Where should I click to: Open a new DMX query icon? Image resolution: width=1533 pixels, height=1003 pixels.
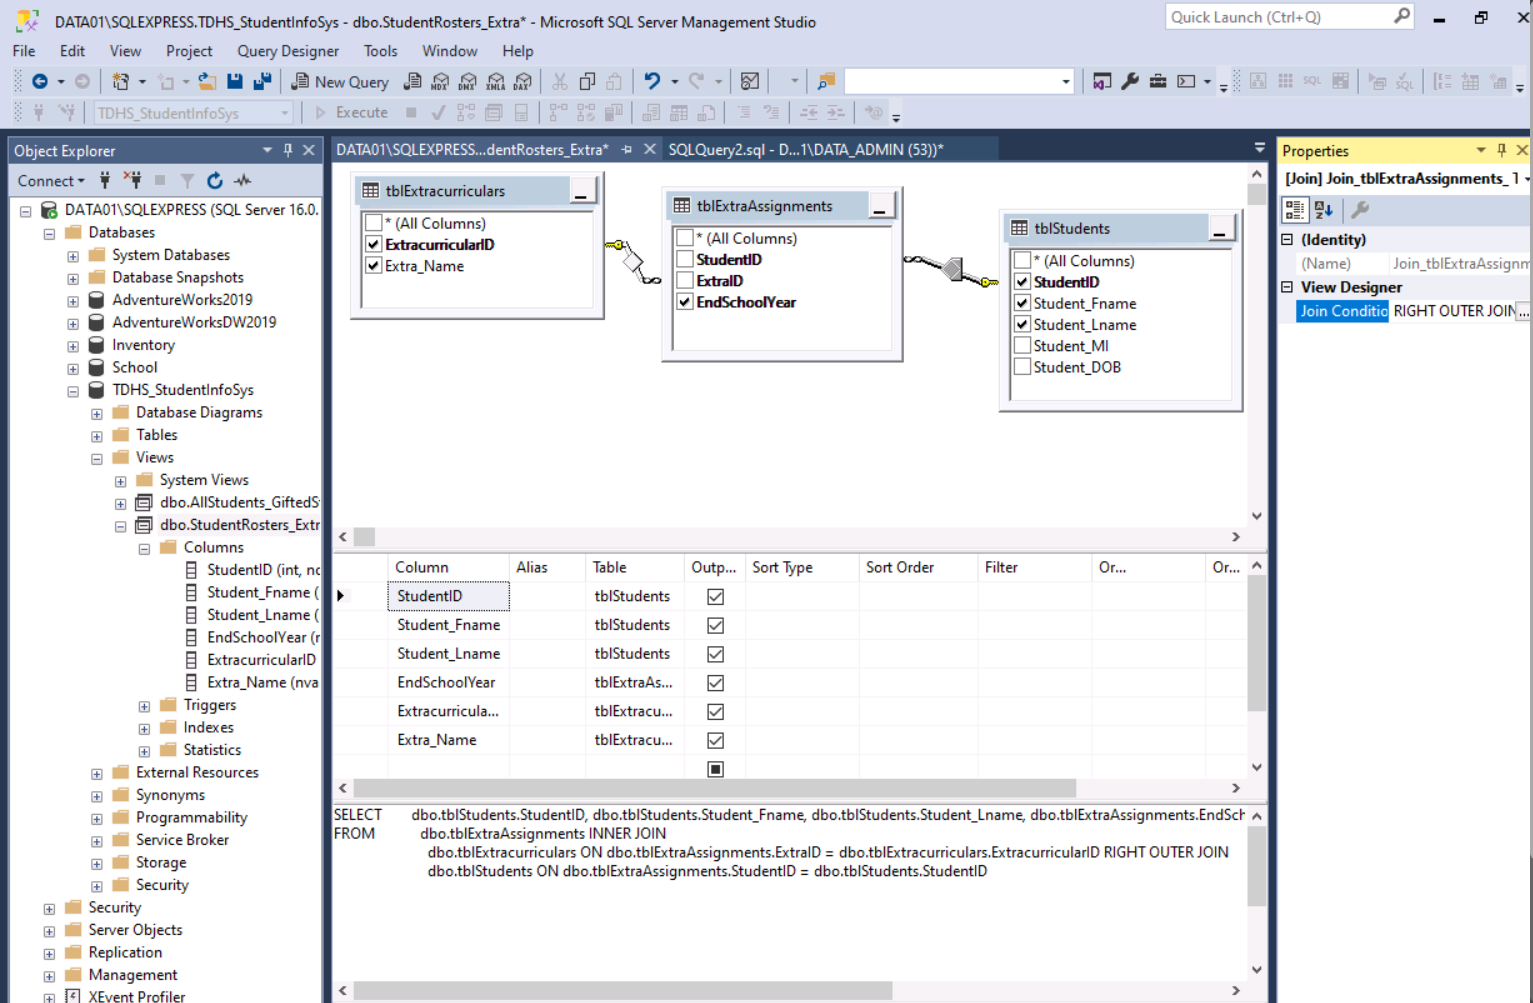point(468,82)
